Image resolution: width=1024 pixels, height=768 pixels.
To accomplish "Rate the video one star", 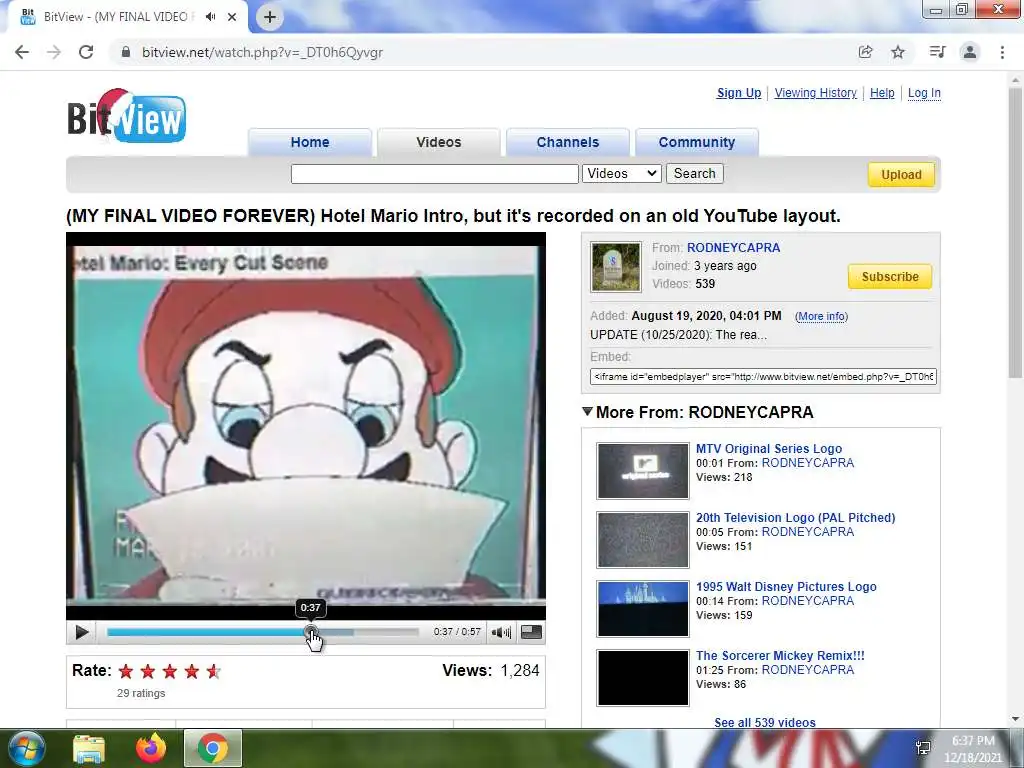I will [x=126, y=671].
